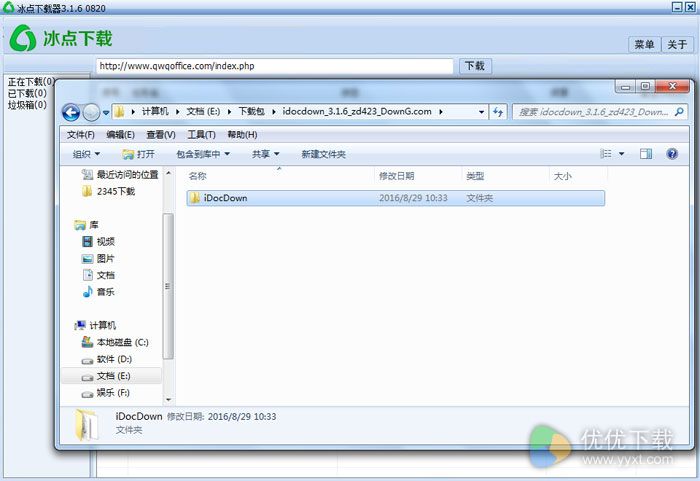Click the search box for idocdown folder
700x481 pixels.
click(600, 112)
